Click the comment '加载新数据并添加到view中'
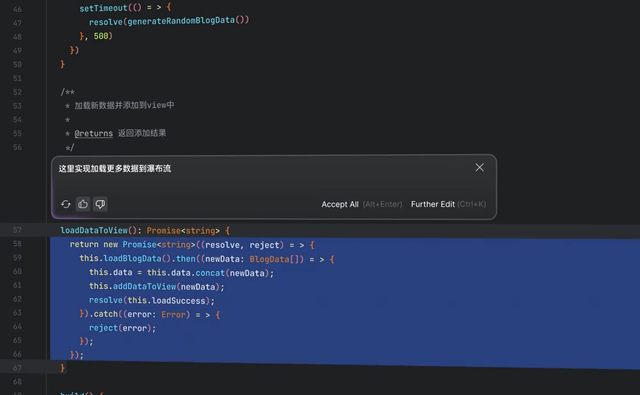Screen dimensions: 640x395 124,105
